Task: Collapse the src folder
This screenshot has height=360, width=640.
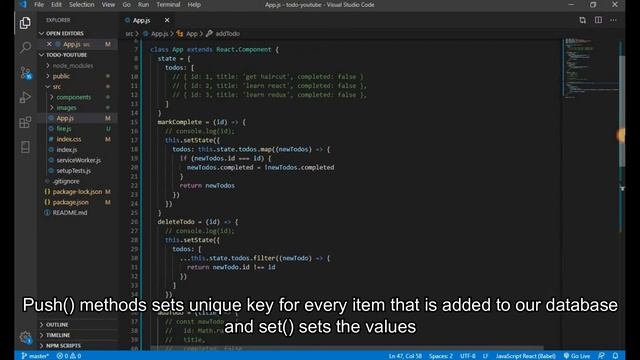Action: 57,87
